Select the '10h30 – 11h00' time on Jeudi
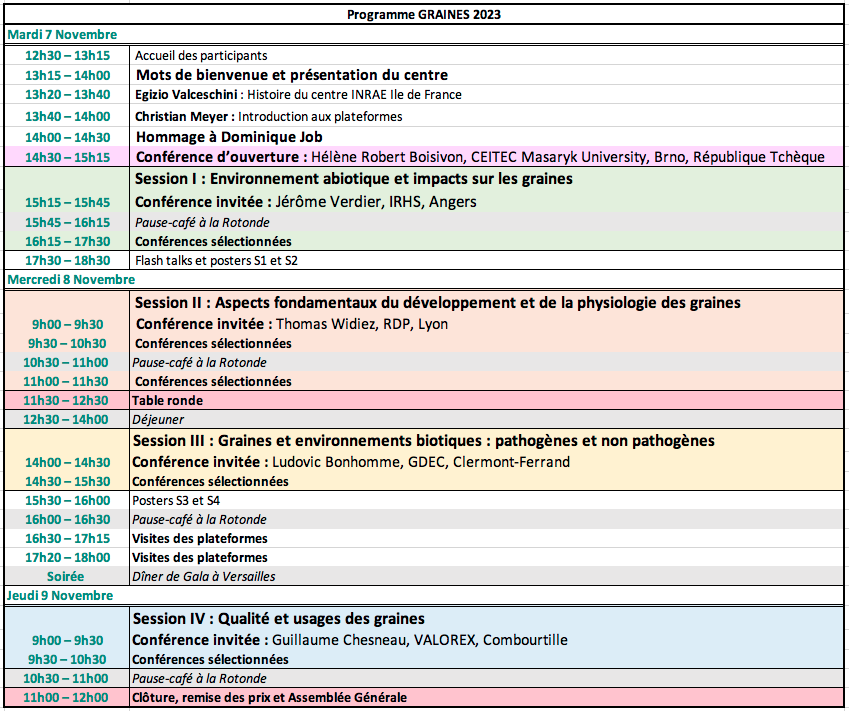 point(66,679)
